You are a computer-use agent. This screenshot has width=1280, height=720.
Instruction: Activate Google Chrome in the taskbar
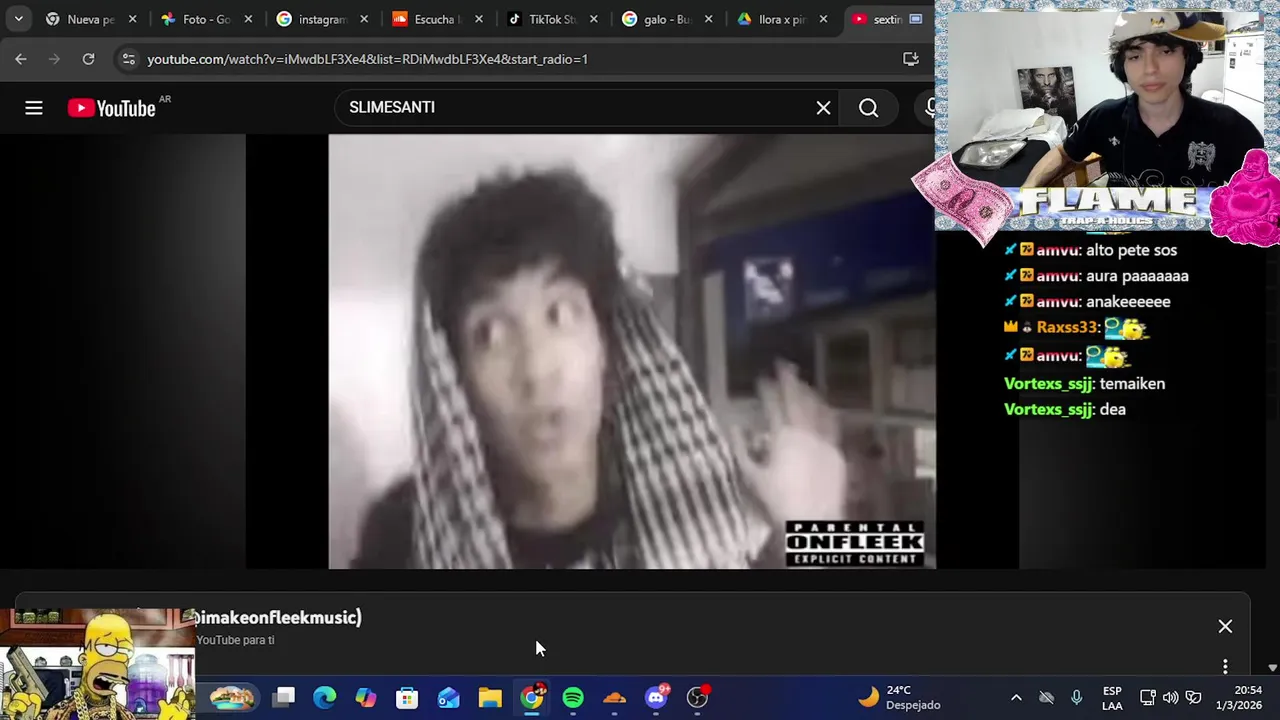(532, 696)
